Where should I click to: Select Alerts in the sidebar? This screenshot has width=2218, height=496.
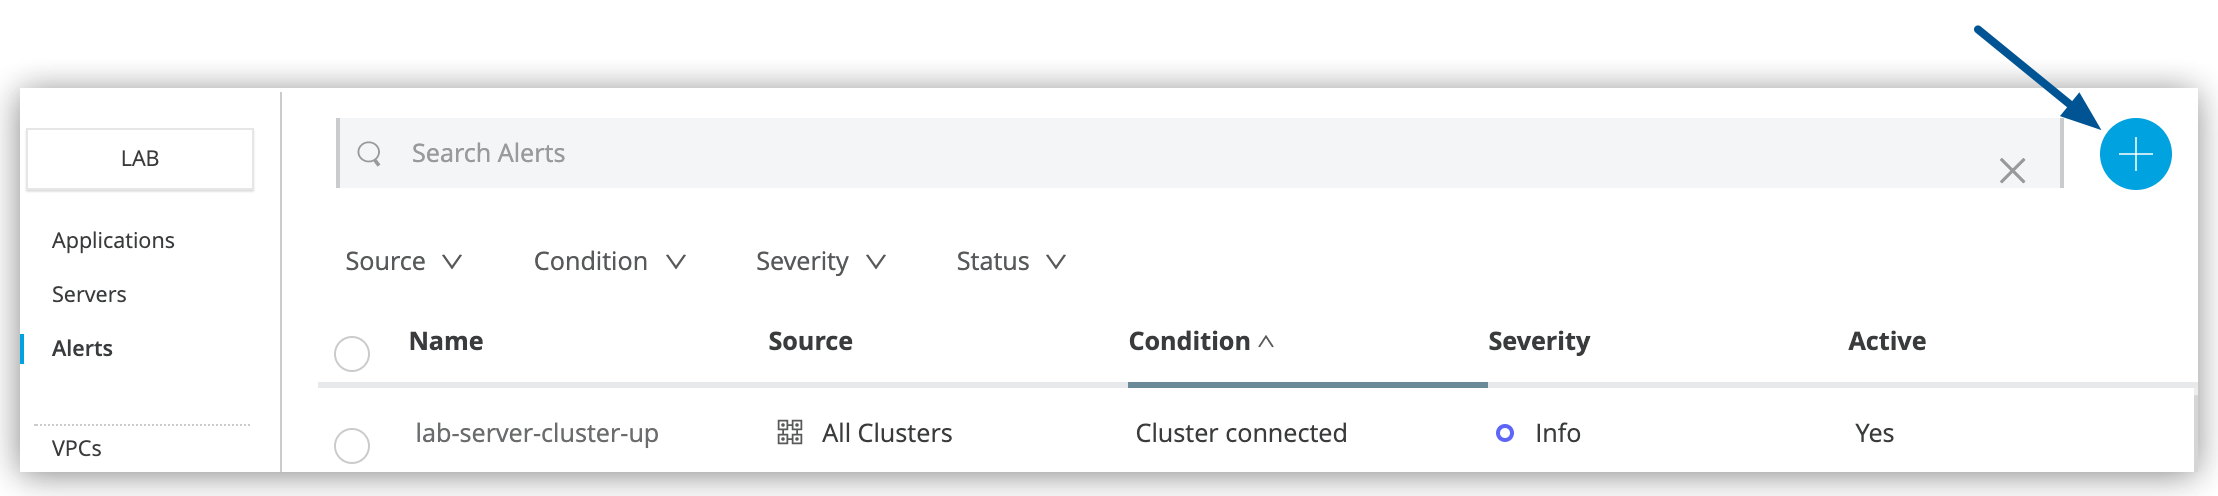pyautogui.click(x=82, y=348)
